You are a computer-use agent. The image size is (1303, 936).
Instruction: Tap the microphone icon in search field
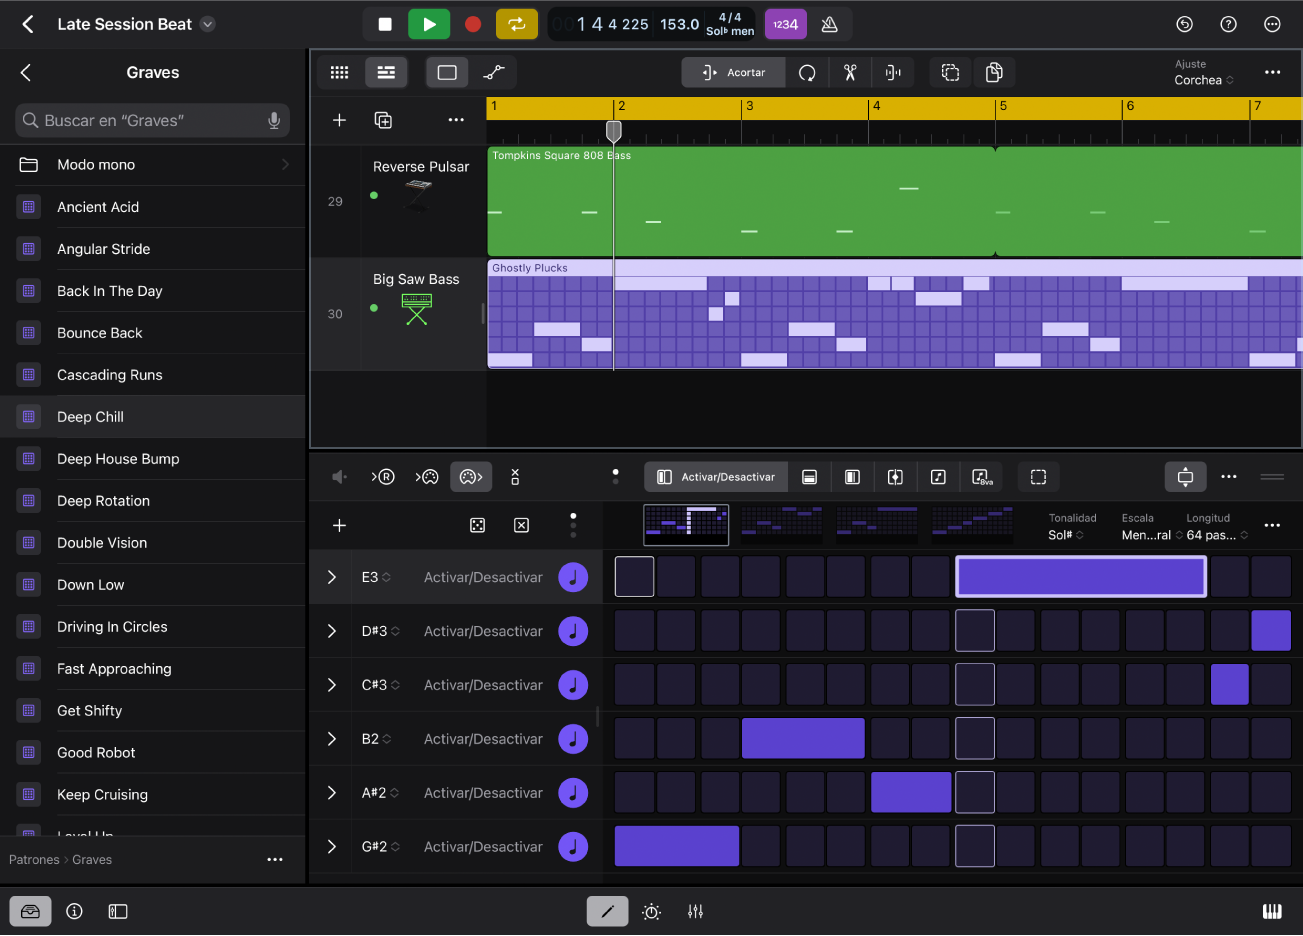point(274,120)
